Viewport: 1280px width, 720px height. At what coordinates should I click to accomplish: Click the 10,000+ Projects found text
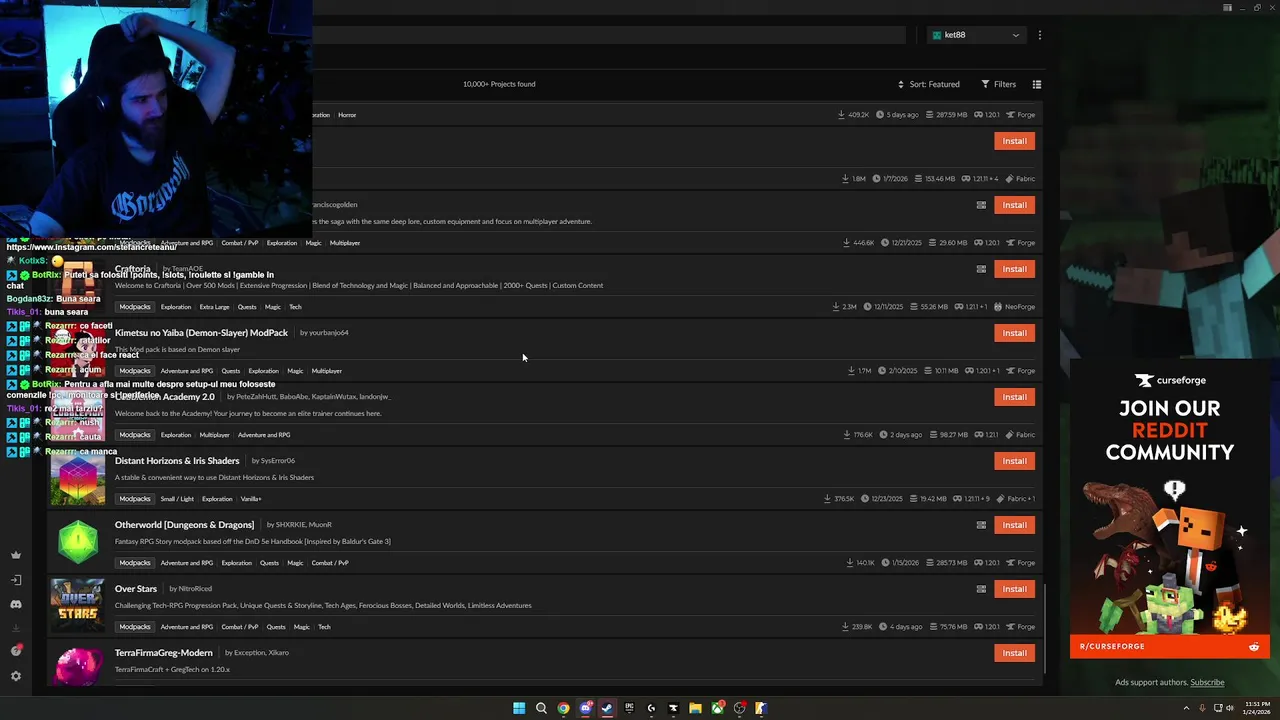[499, 84]
